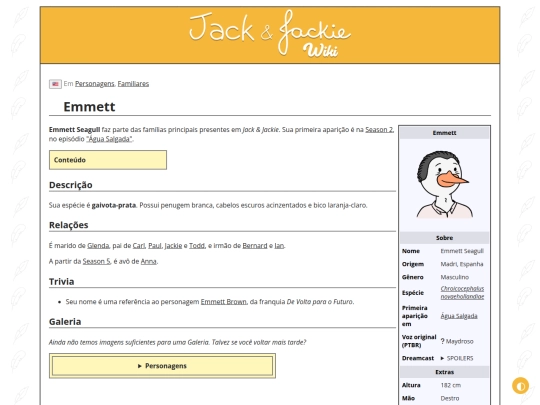Viewport: 540px width, 405px height.
Task: Click the "182 cm" height value
Action: pos(450,385)
